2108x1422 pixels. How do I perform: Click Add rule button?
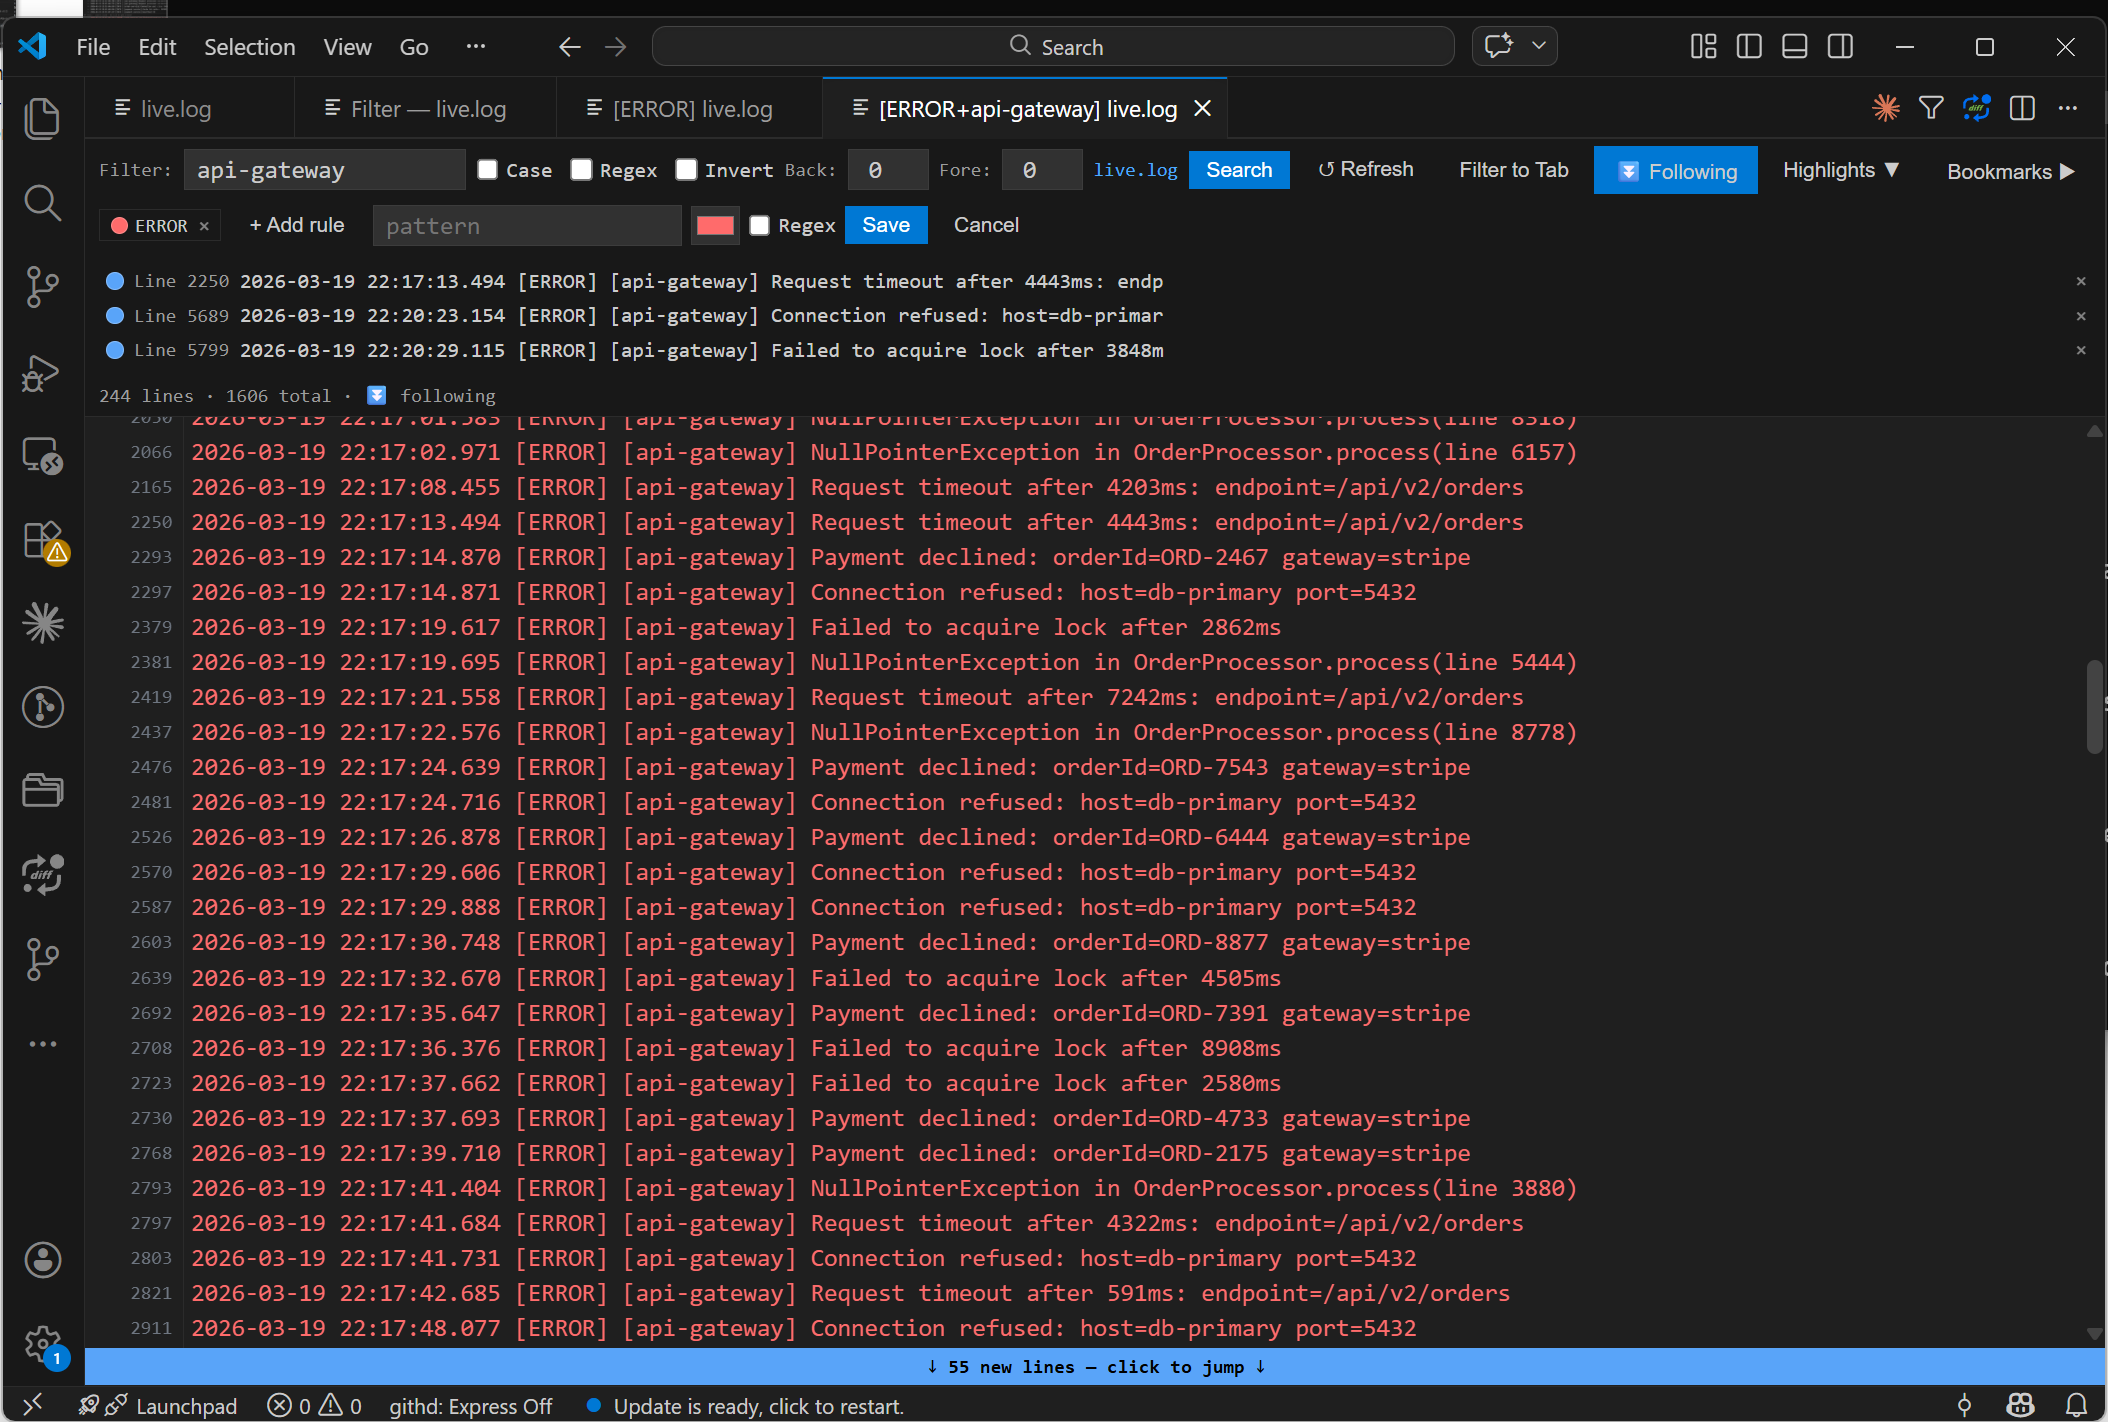296,225
